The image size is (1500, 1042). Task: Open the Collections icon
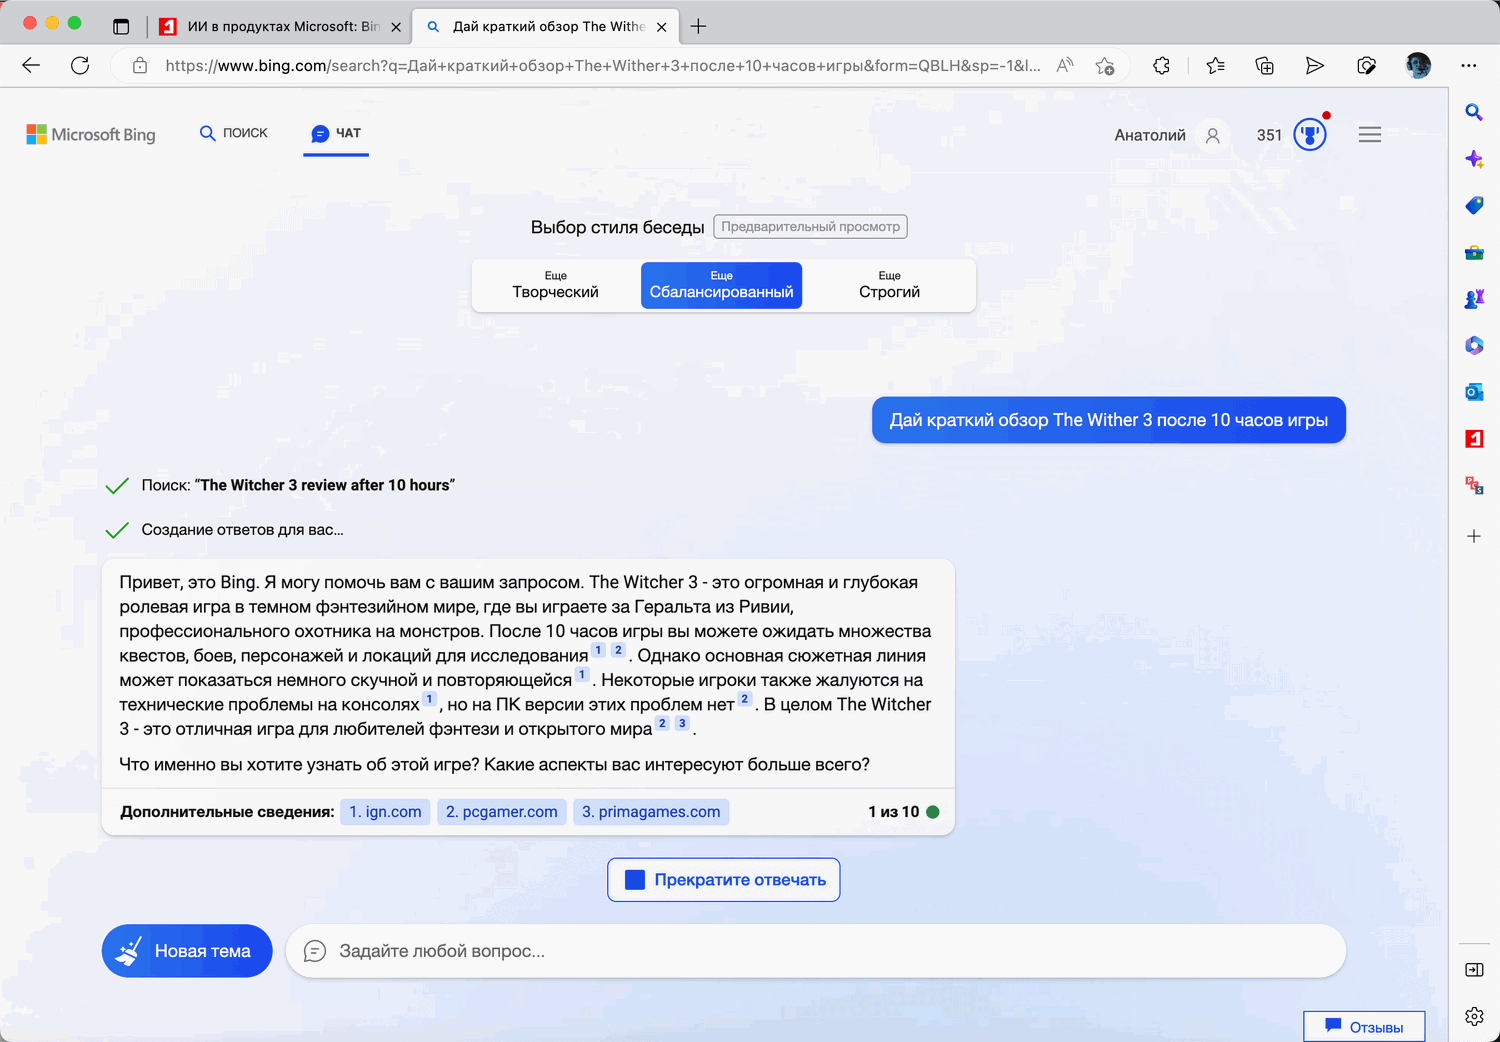click(1264, 66)
